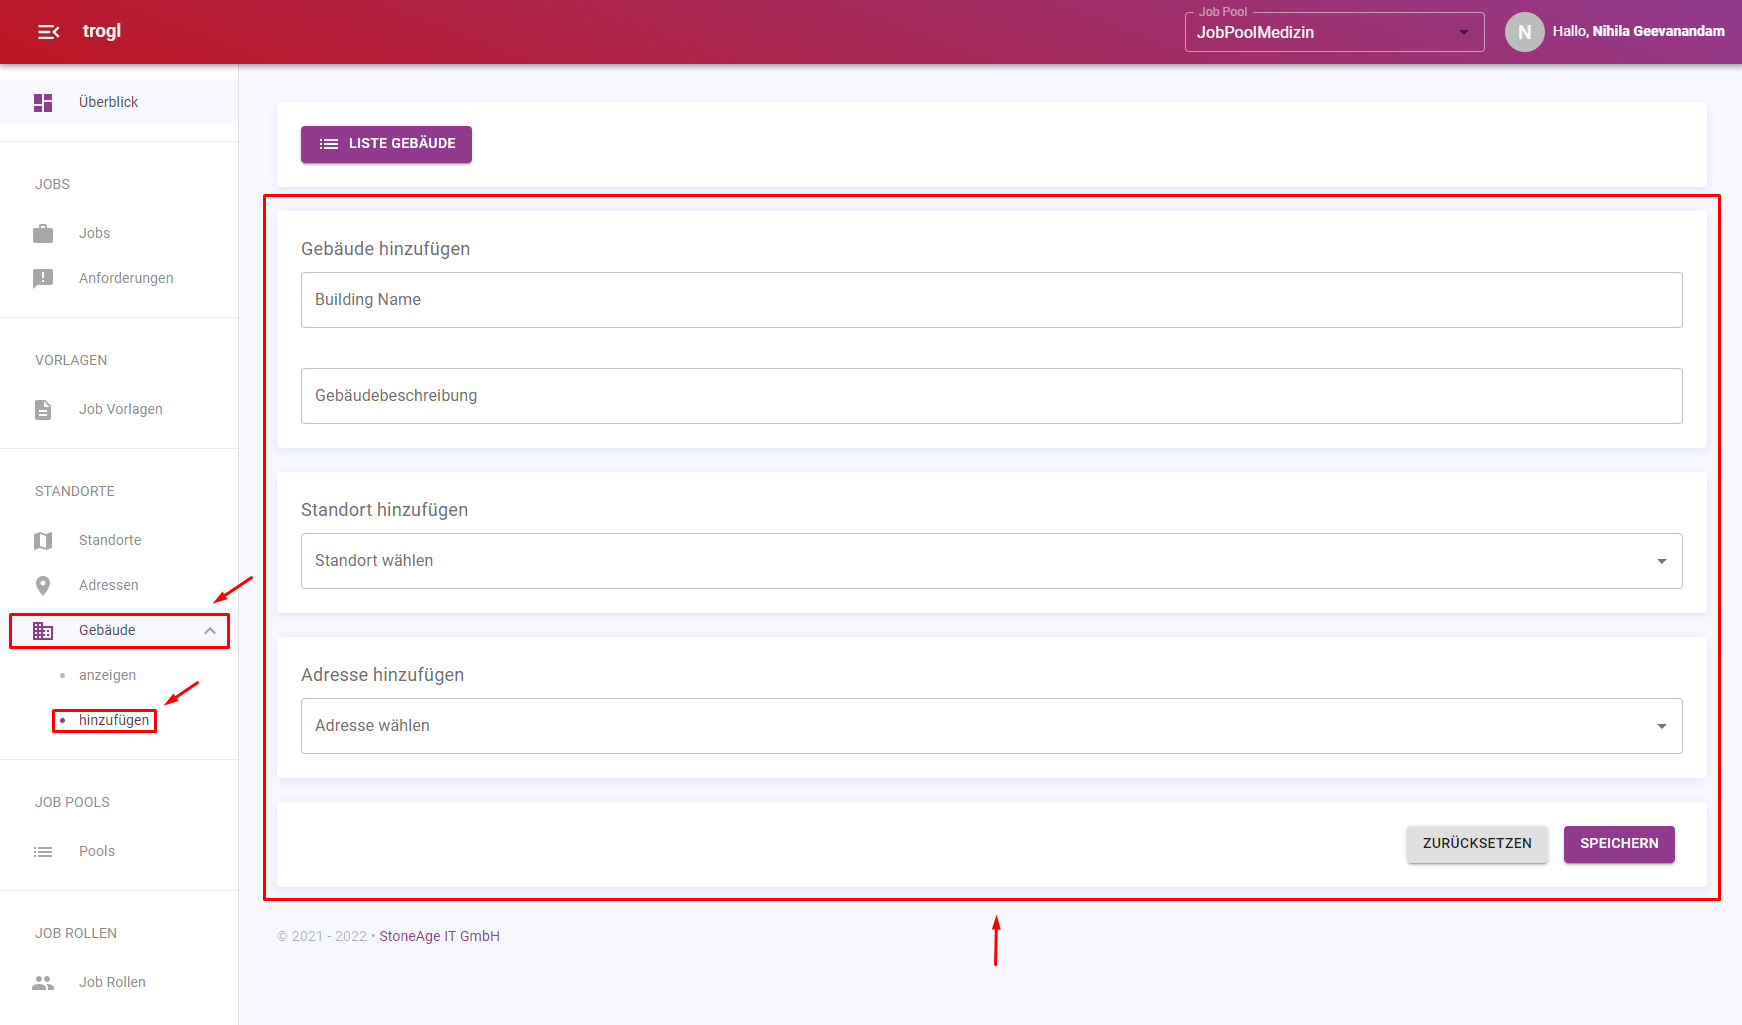Screen dimensions: 1742x1025
Task: Collapse the sidebar with the hamburger icon
Action: pyautogui.click(x=48, y=32)
